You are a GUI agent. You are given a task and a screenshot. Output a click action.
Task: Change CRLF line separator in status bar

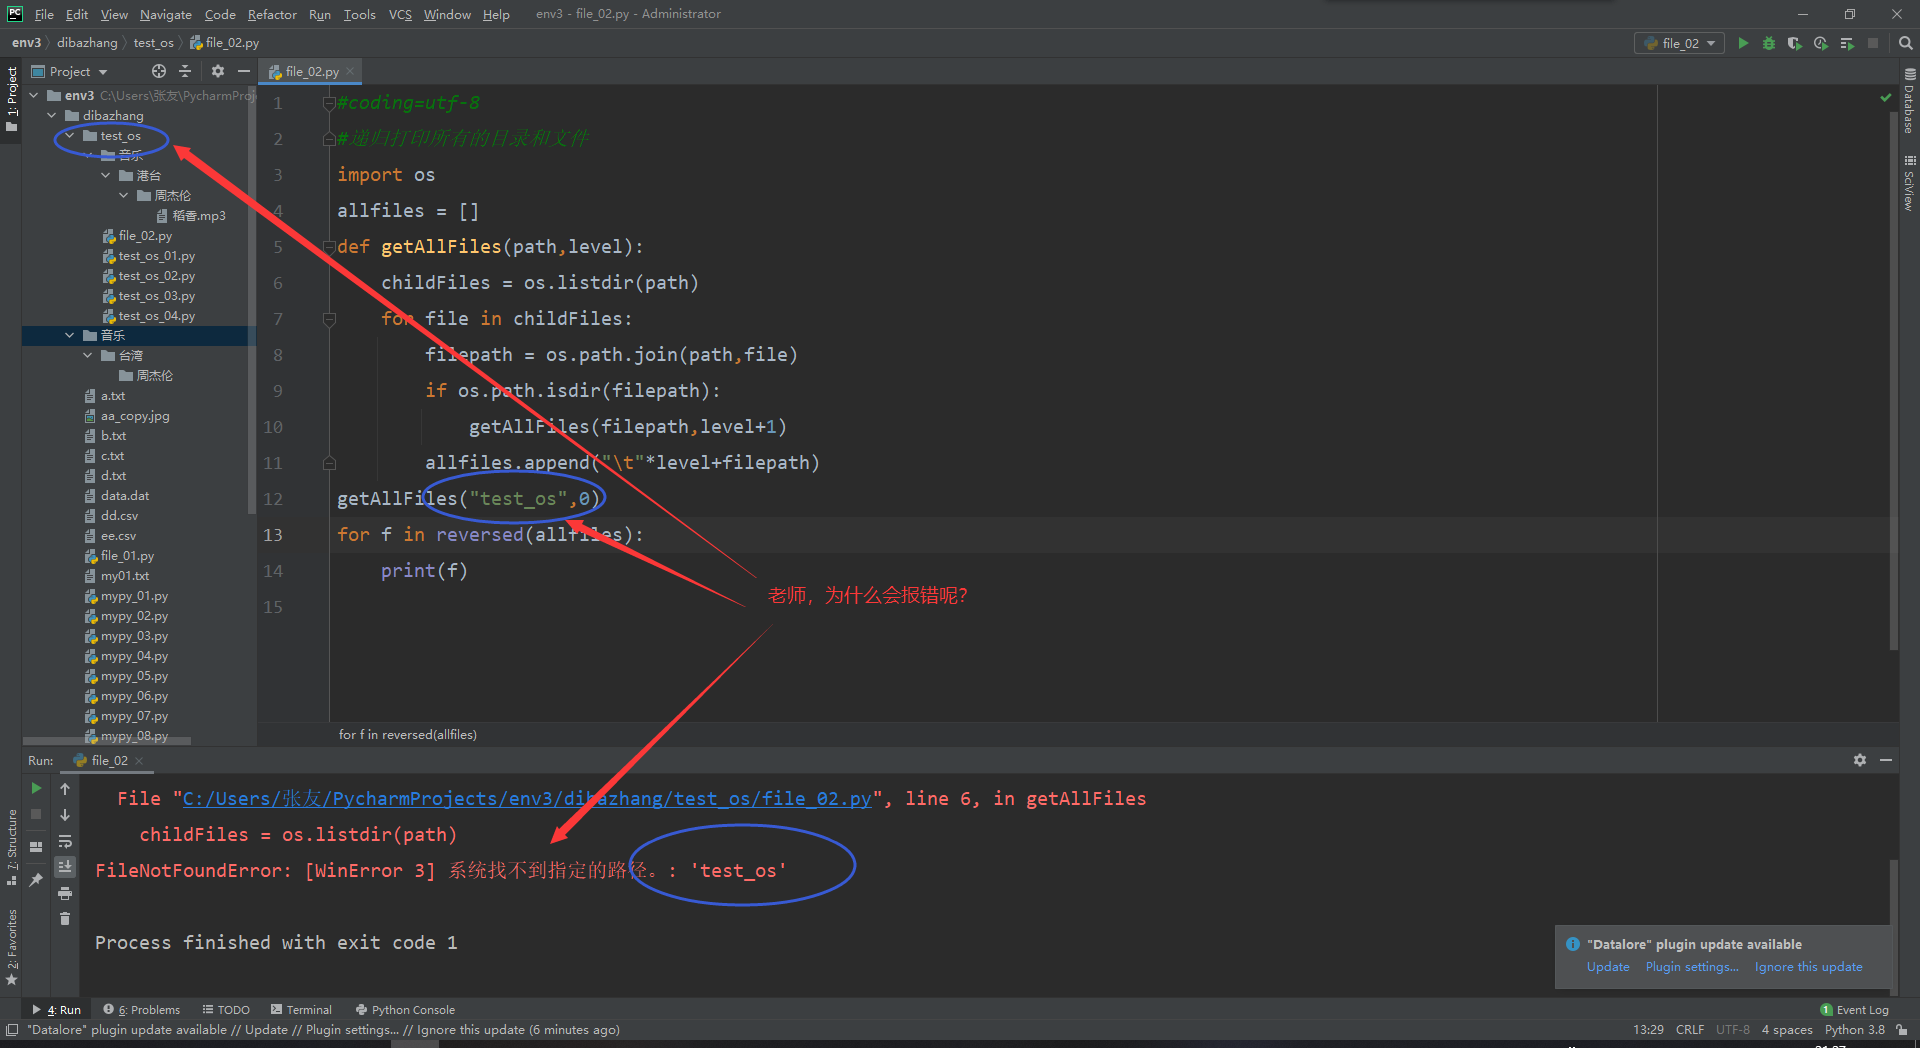click(x=1690, y=1029)
